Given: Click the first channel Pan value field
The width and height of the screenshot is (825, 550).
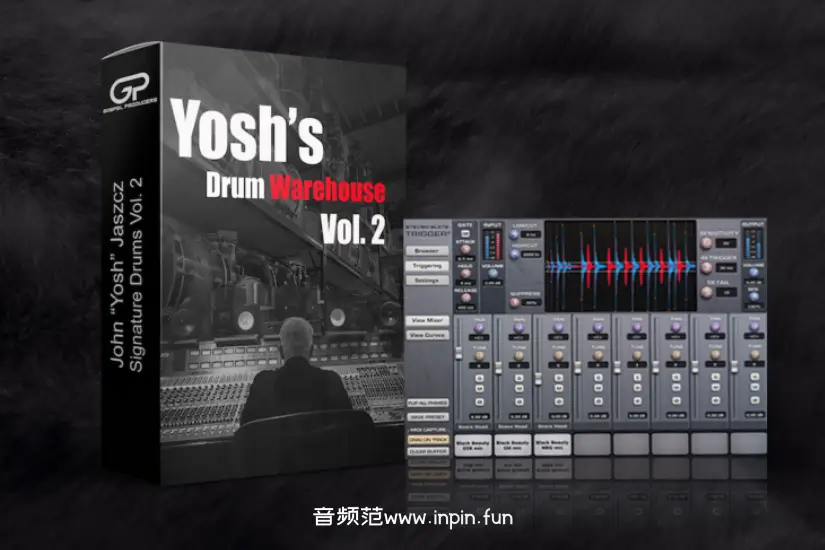Looking at the screenshot, I should pos(479,338).
